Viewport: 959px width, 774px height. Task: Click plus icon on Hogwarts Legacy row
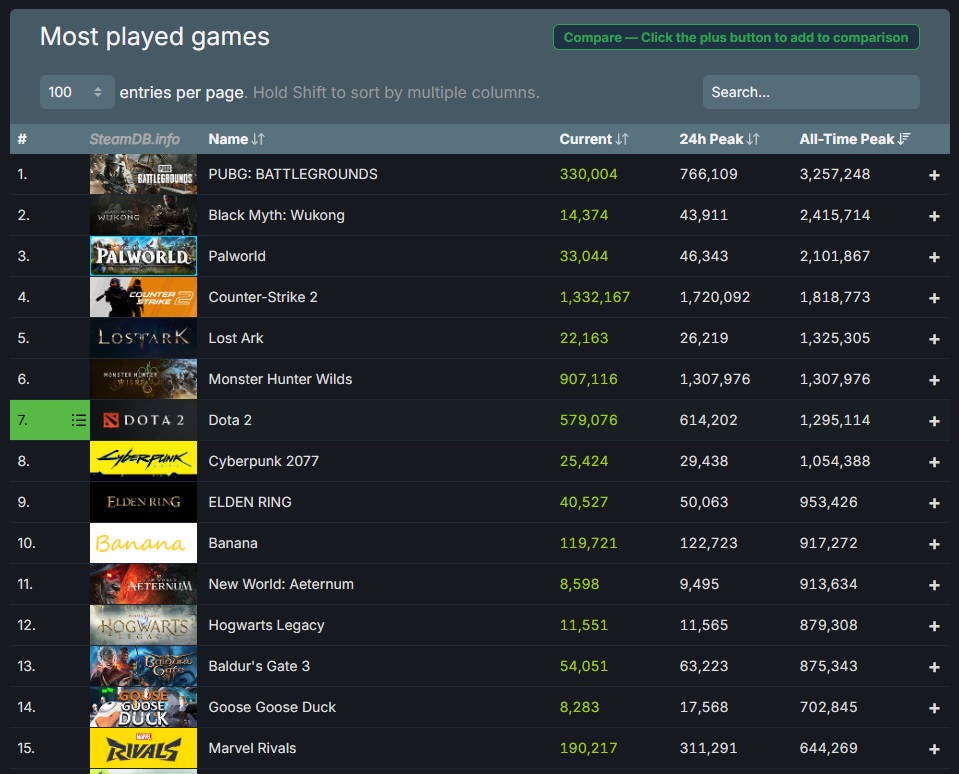[934, 626]
